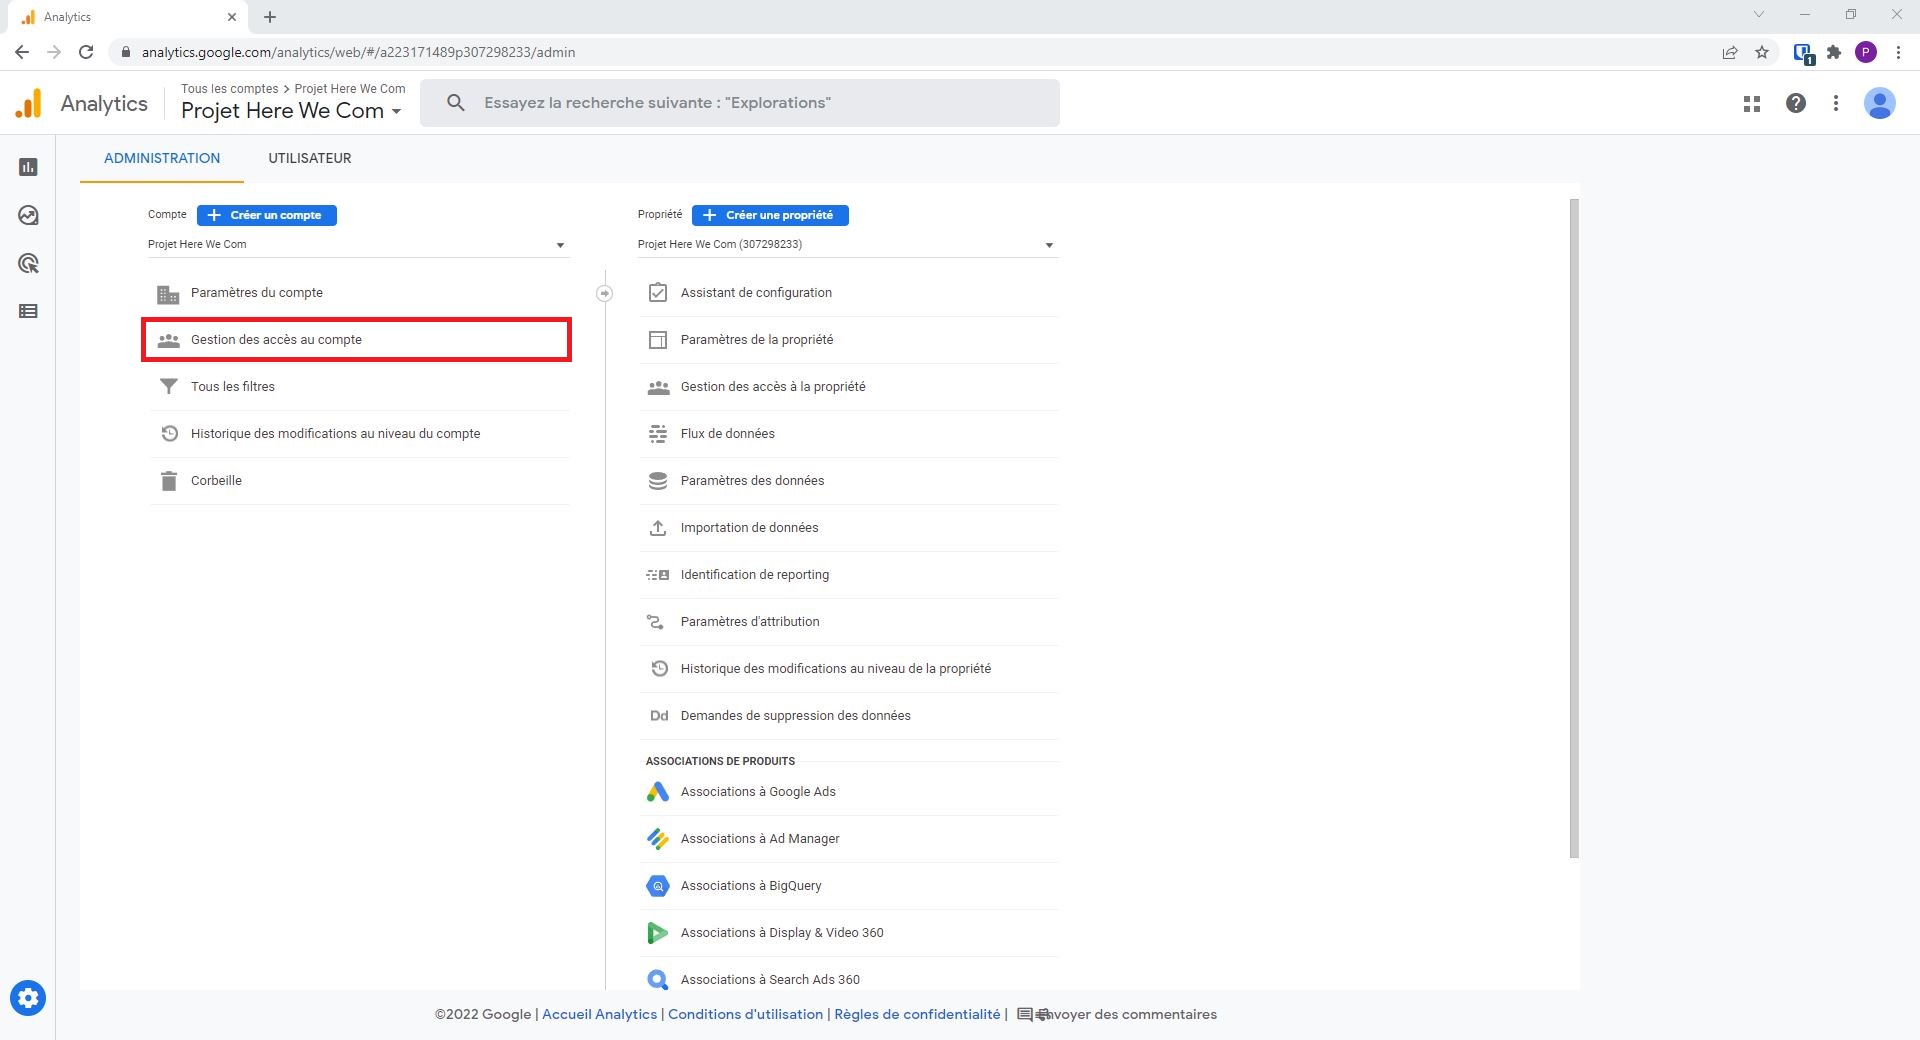Open the Advertising icon in left sidebar
The height and width of the screenshot is (1040, 1920).
pyautogui.click(x=28, y=263)
